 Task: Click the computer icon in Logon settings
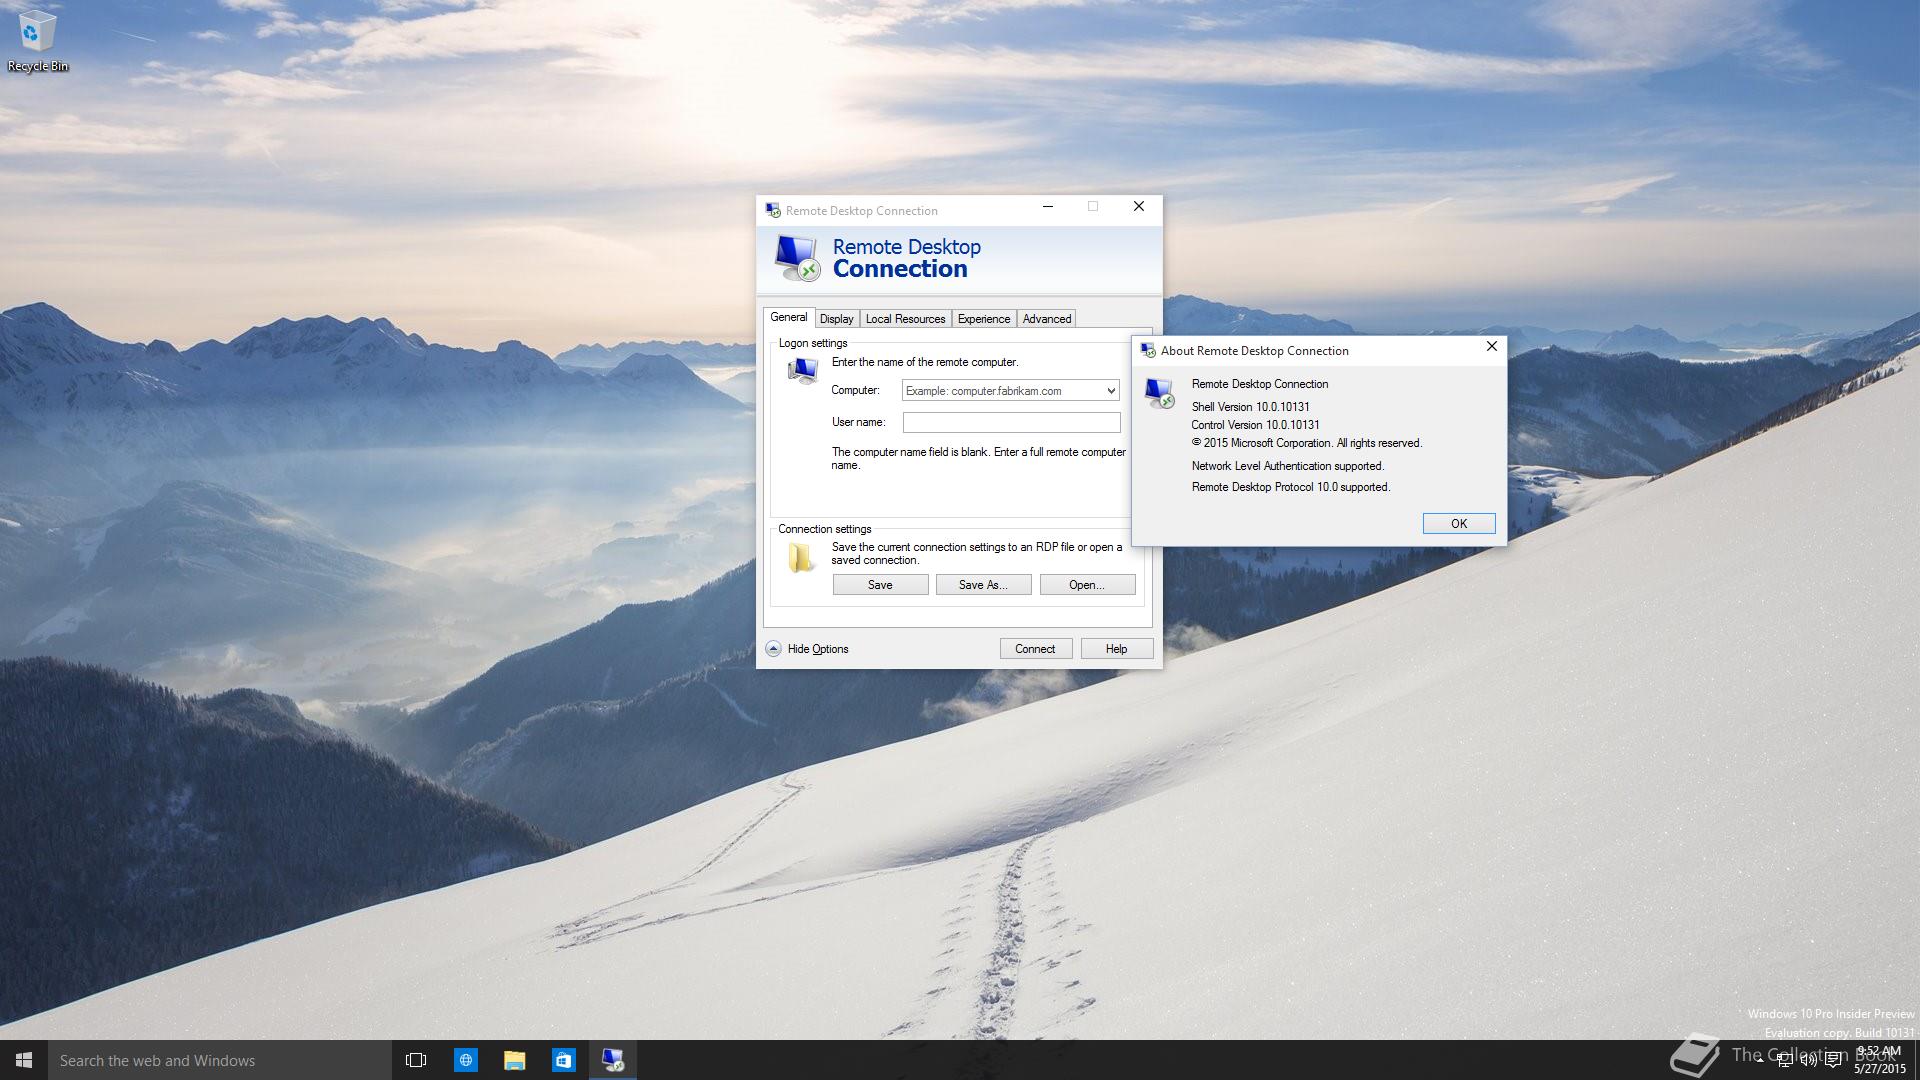pos(803,372)
